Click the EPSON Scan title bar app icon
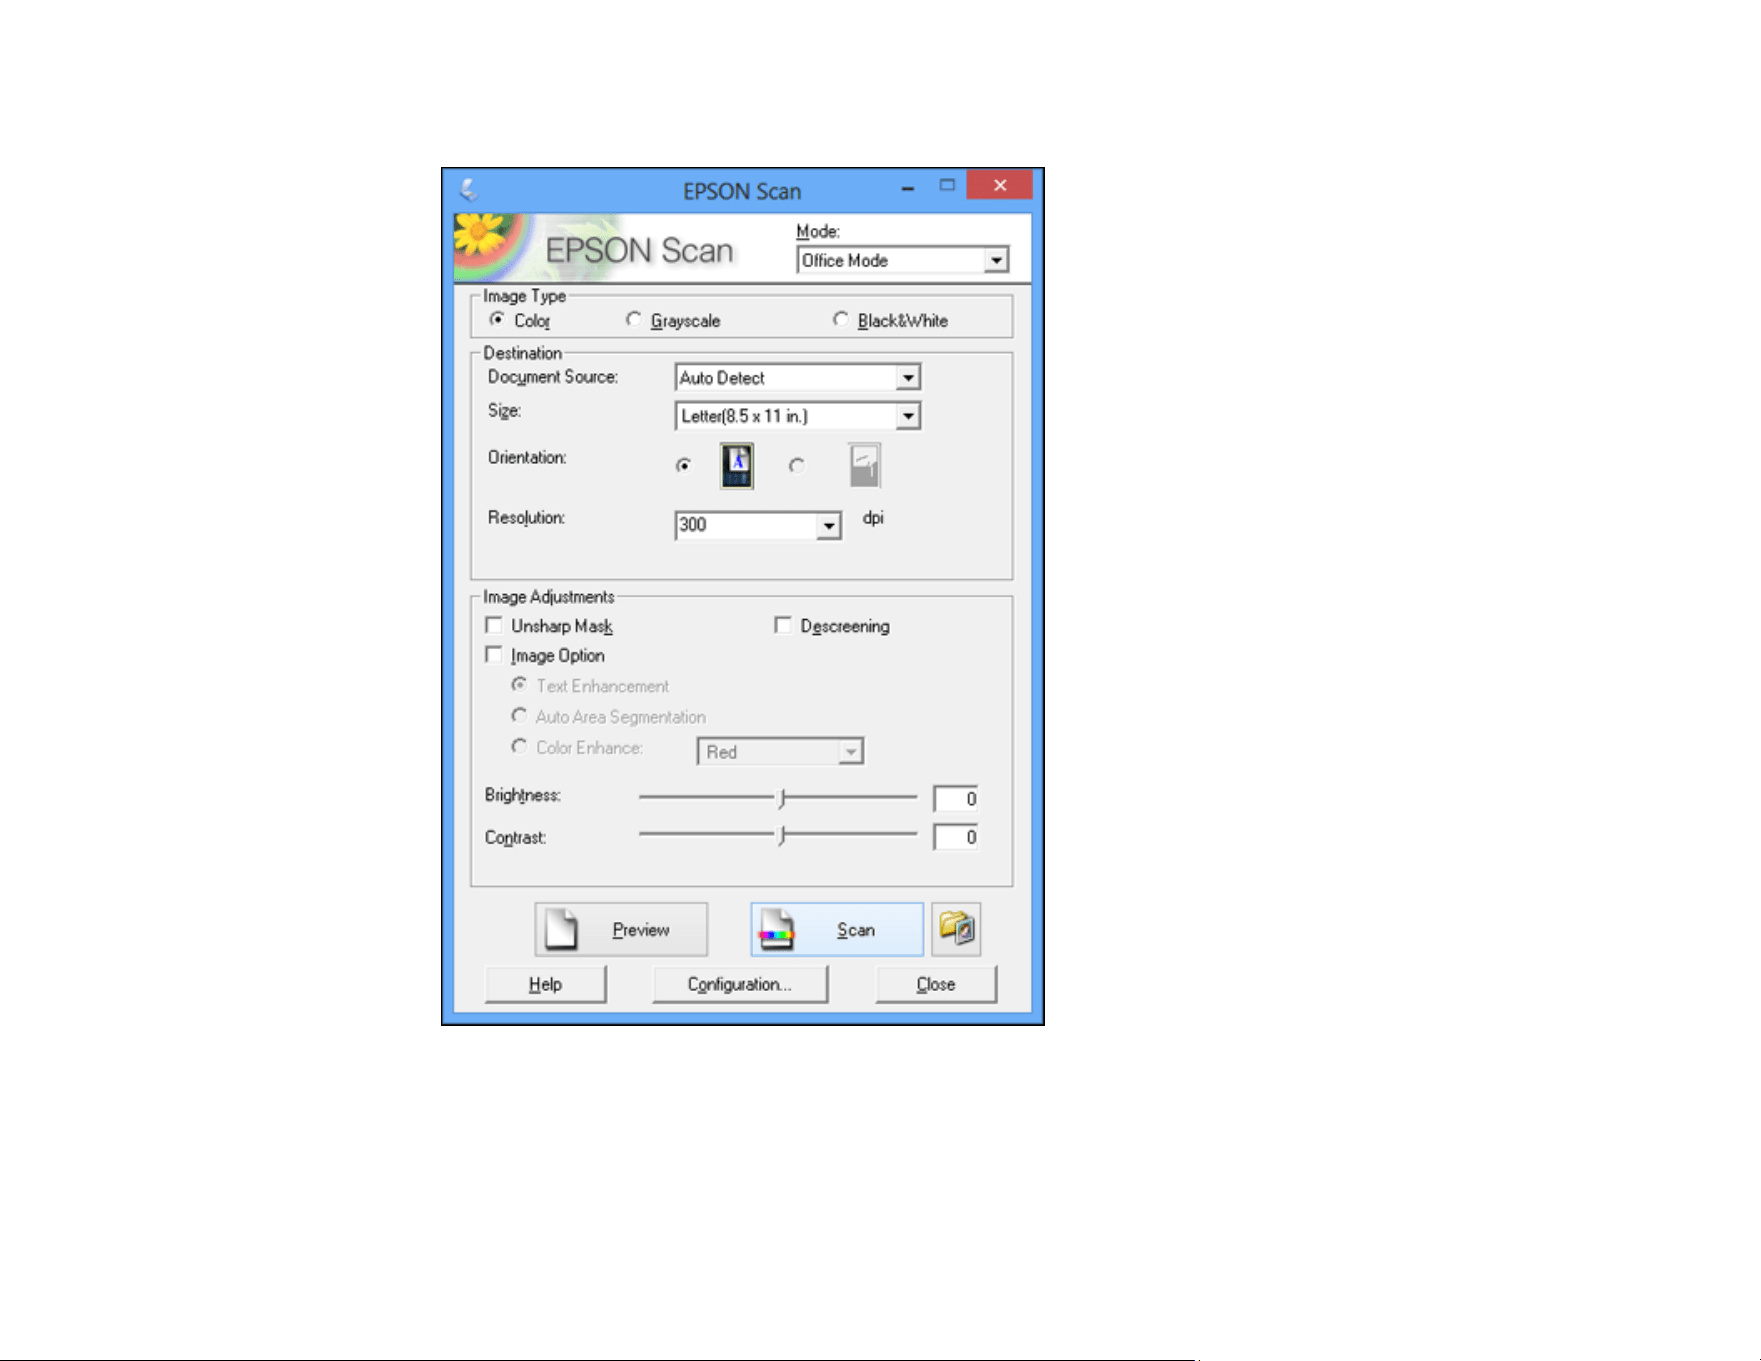 [468, 189]
